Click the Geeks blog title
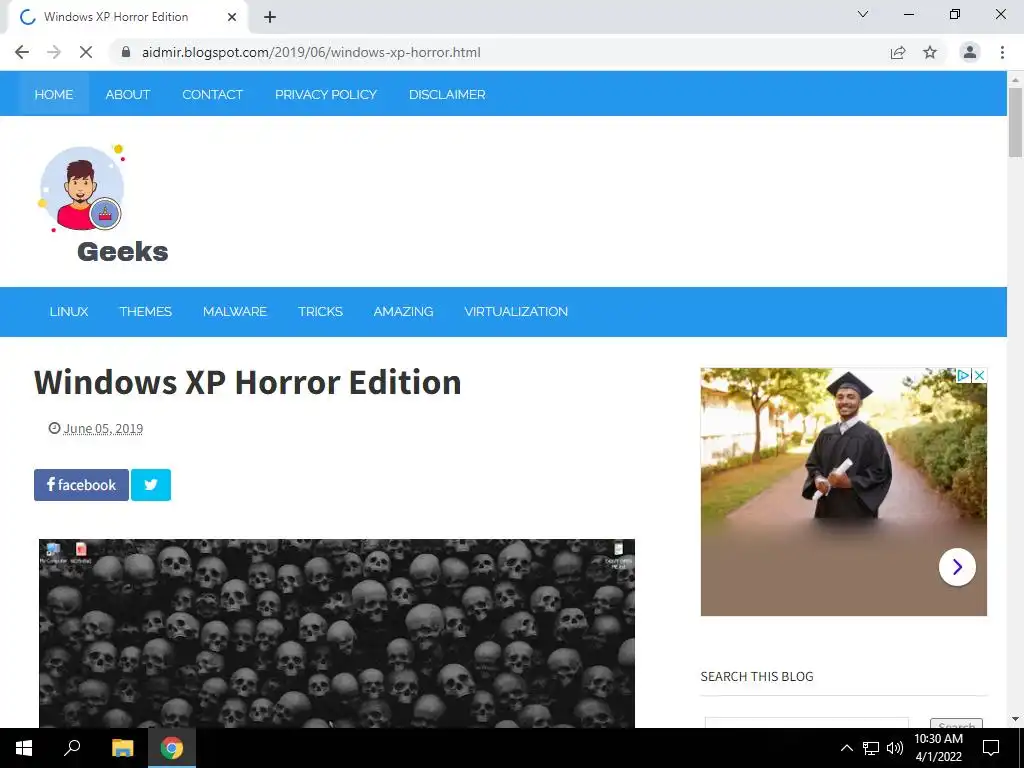 tap(123, 252)
